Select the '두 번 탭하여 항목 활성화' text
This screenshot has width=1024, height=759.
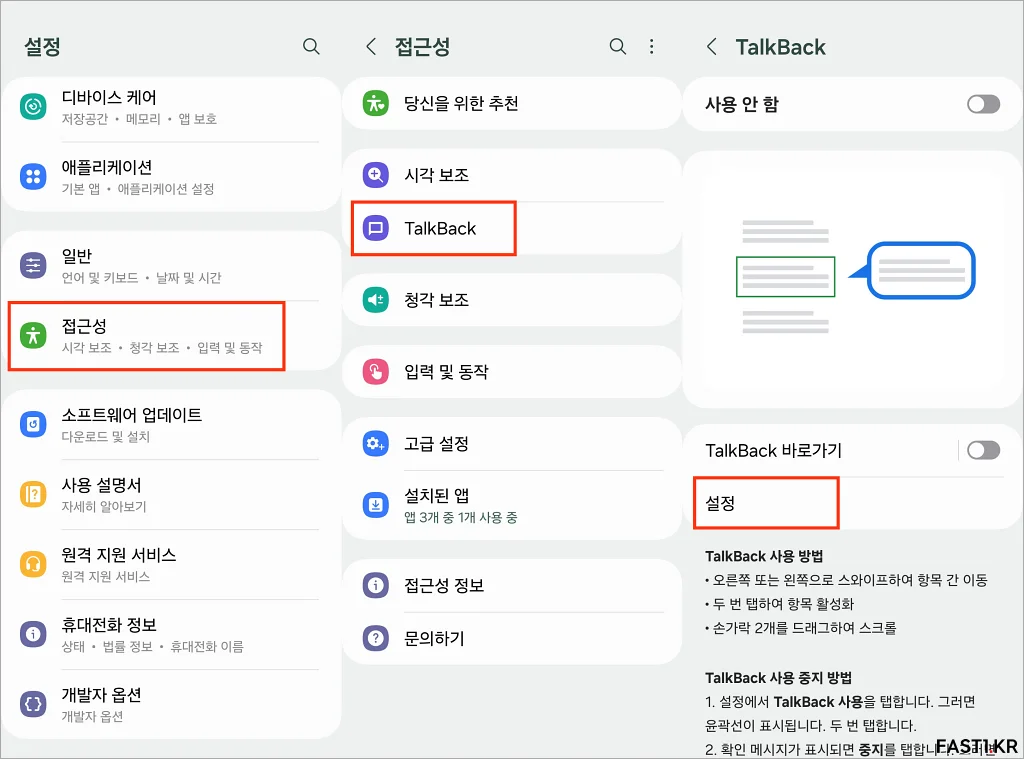[784, 604]
